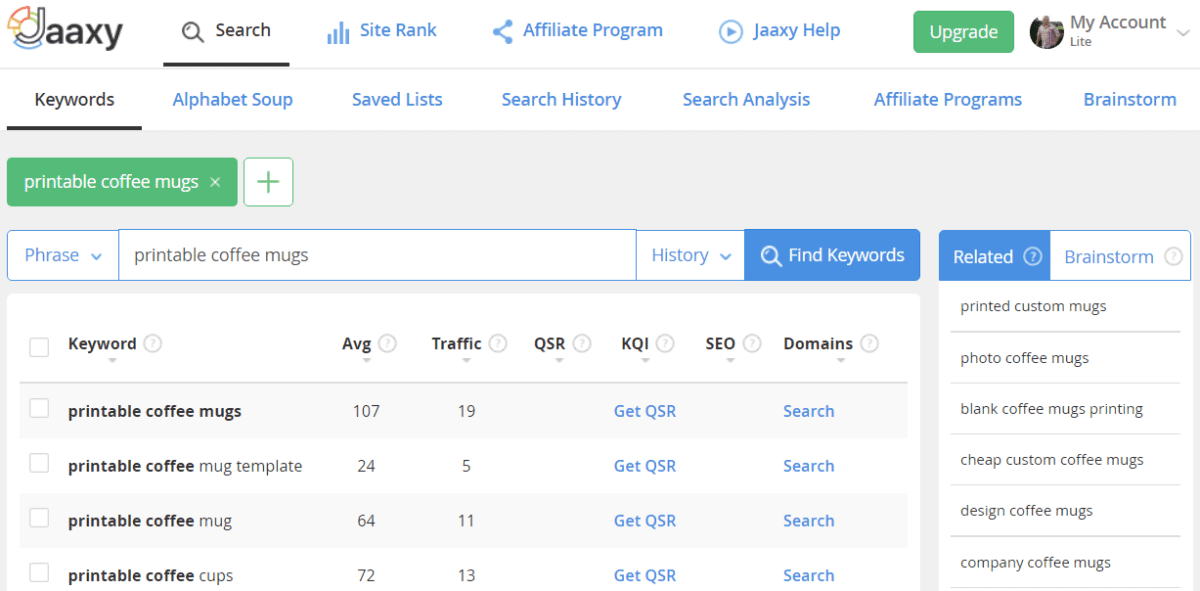Image resolution: width=1200 pixels, height=591 pixels.
Task: Open help for Domains column
Action: 869,343
